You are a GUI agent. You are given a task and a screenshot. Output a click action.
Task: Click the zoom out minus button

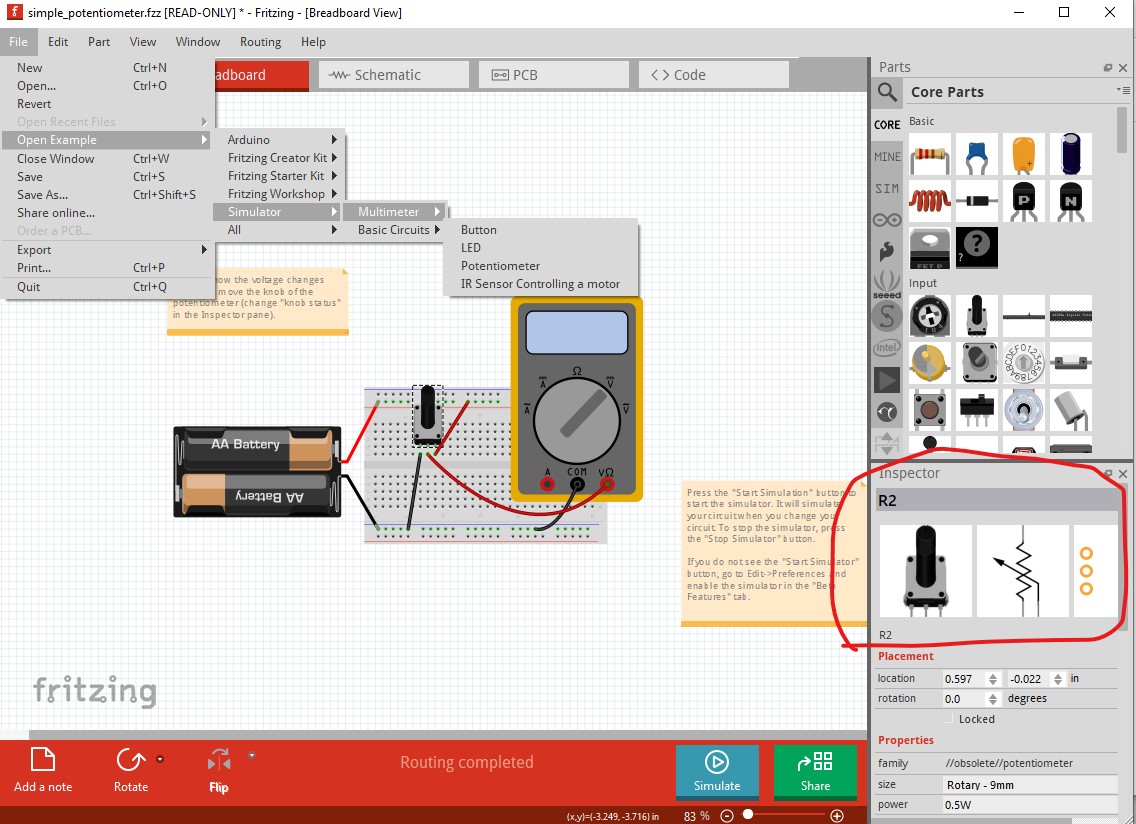[x=727, y=816]
